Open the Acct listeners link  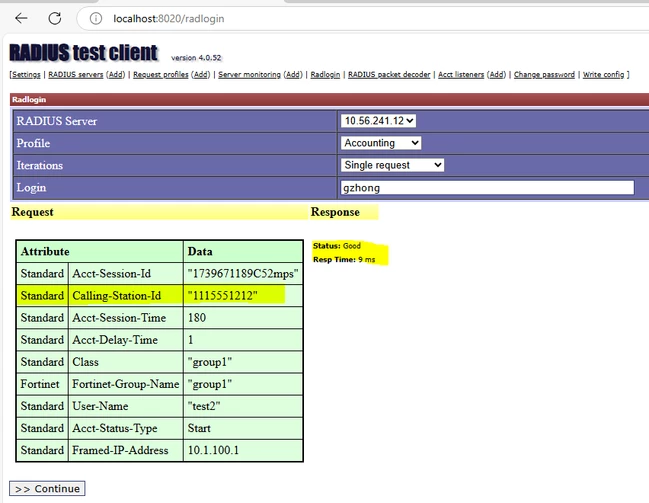tap(461, 75)
